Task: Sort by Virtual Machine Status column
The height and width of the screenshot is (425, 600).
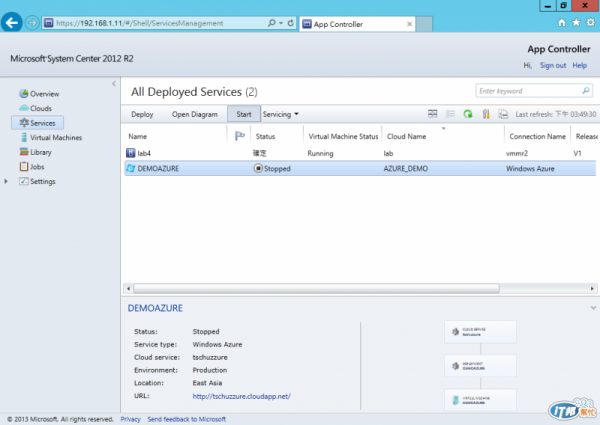Action: (343, 137)
